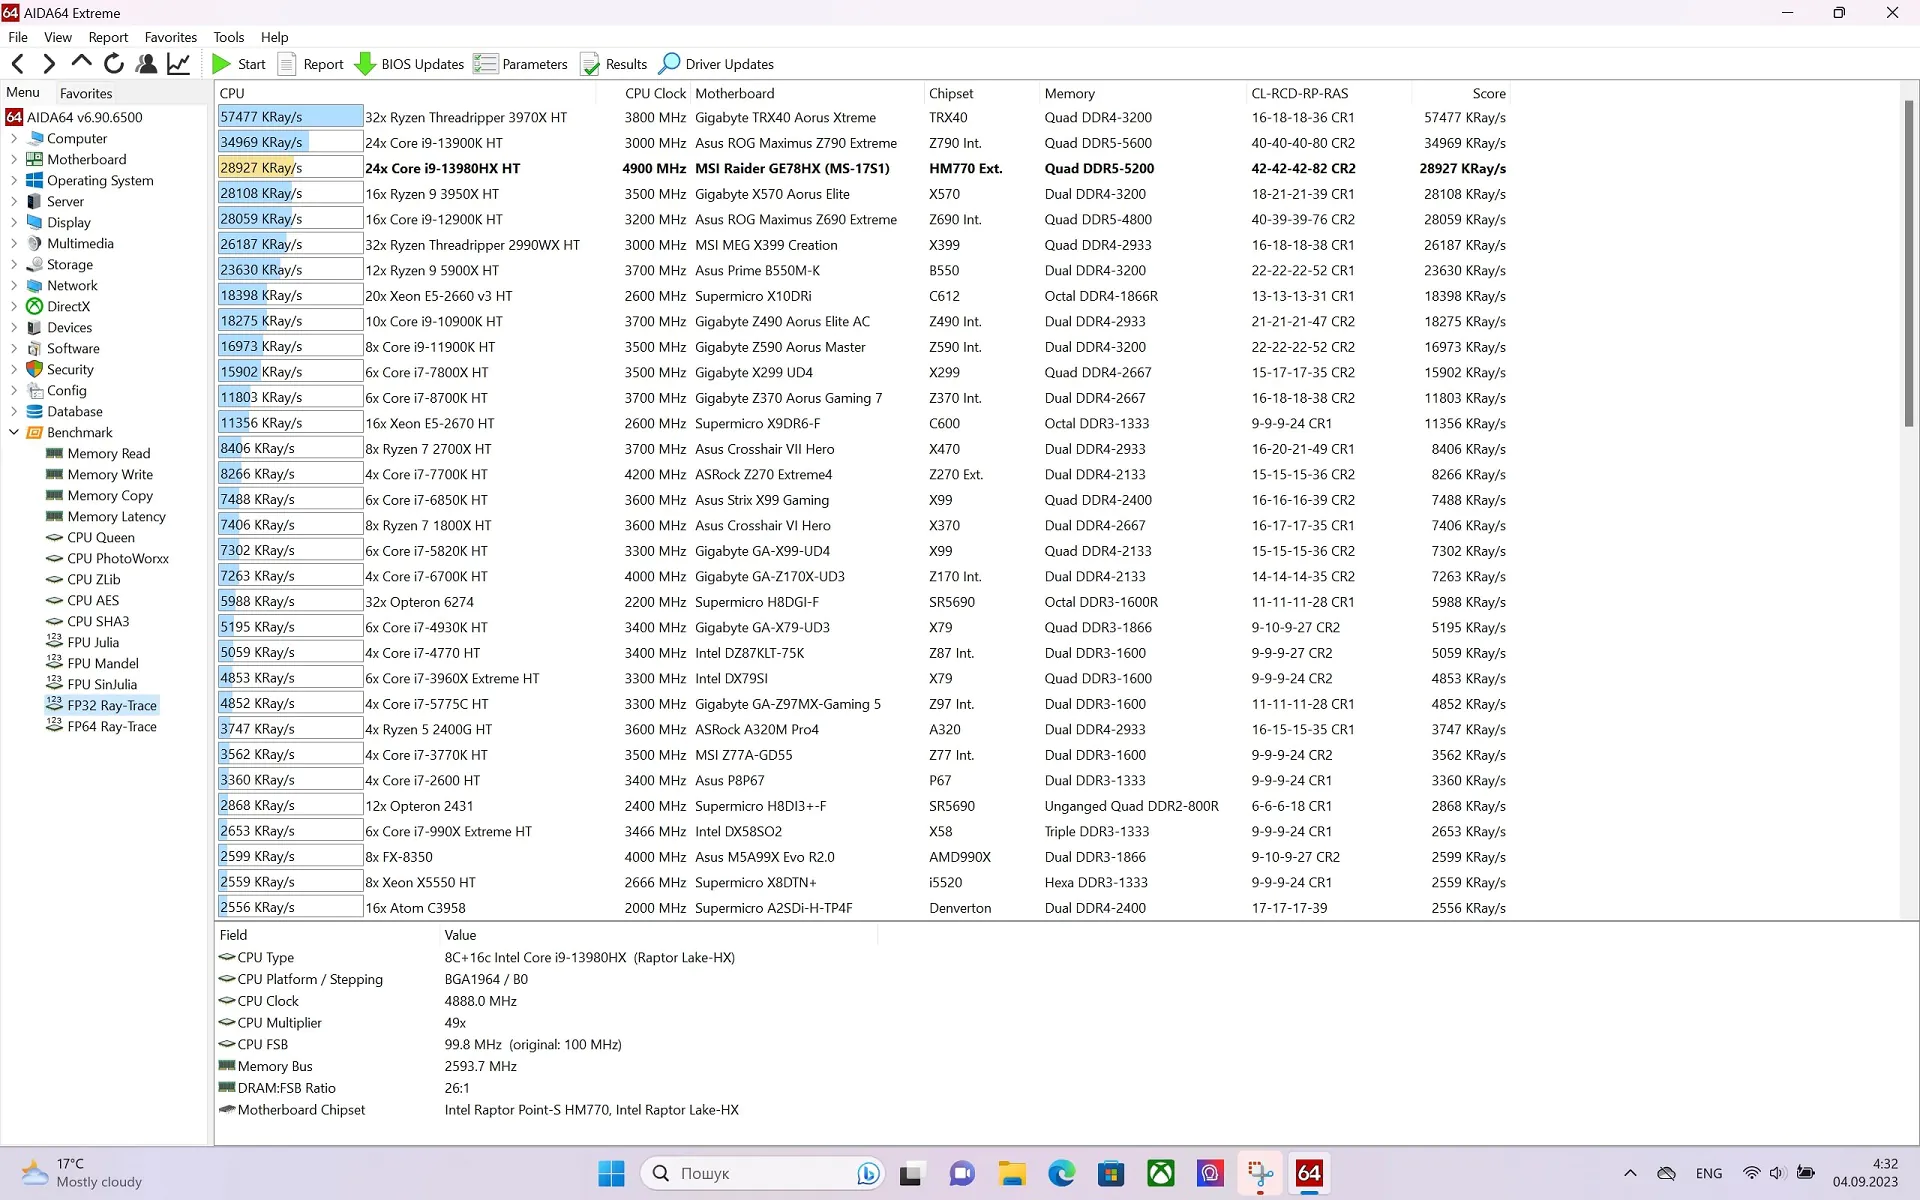Screen dimensions: 1920x1200
Task: Open the Tools menu
Action: [x=228, y=37]
